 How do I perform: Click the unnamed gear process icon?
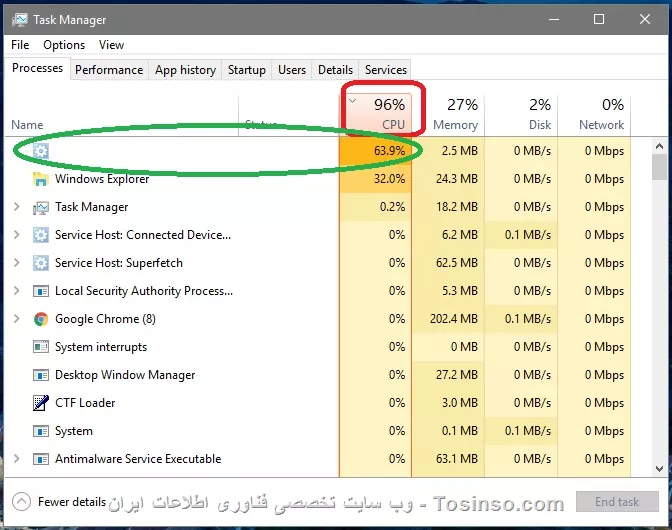coord(41,151)
